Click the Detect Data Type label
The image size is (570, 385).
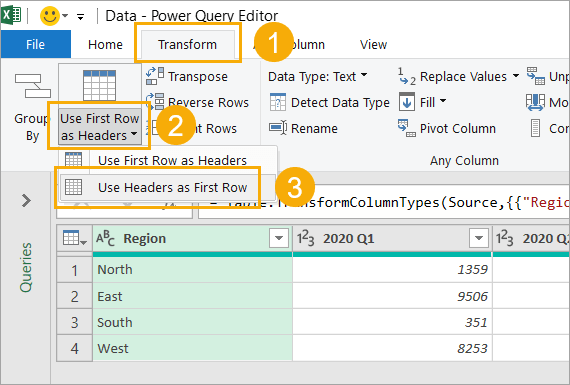(x=340, y=103)
